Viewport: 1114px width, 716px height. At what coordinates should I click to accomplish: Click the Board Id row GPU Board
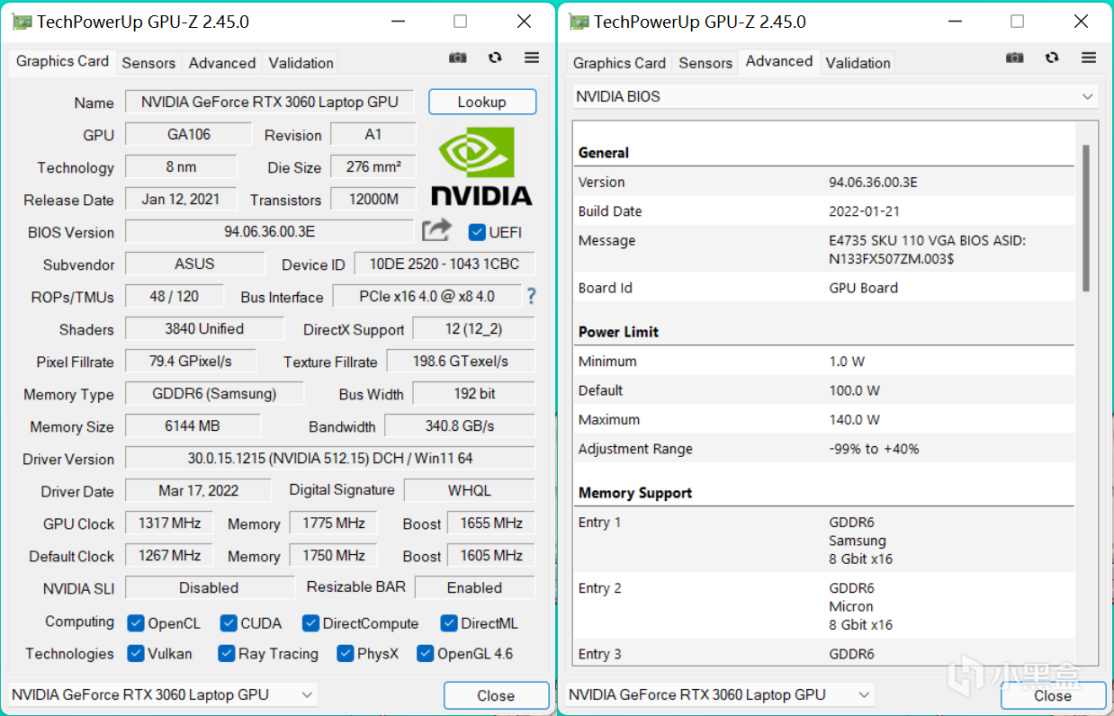click(x=824, y=288)
